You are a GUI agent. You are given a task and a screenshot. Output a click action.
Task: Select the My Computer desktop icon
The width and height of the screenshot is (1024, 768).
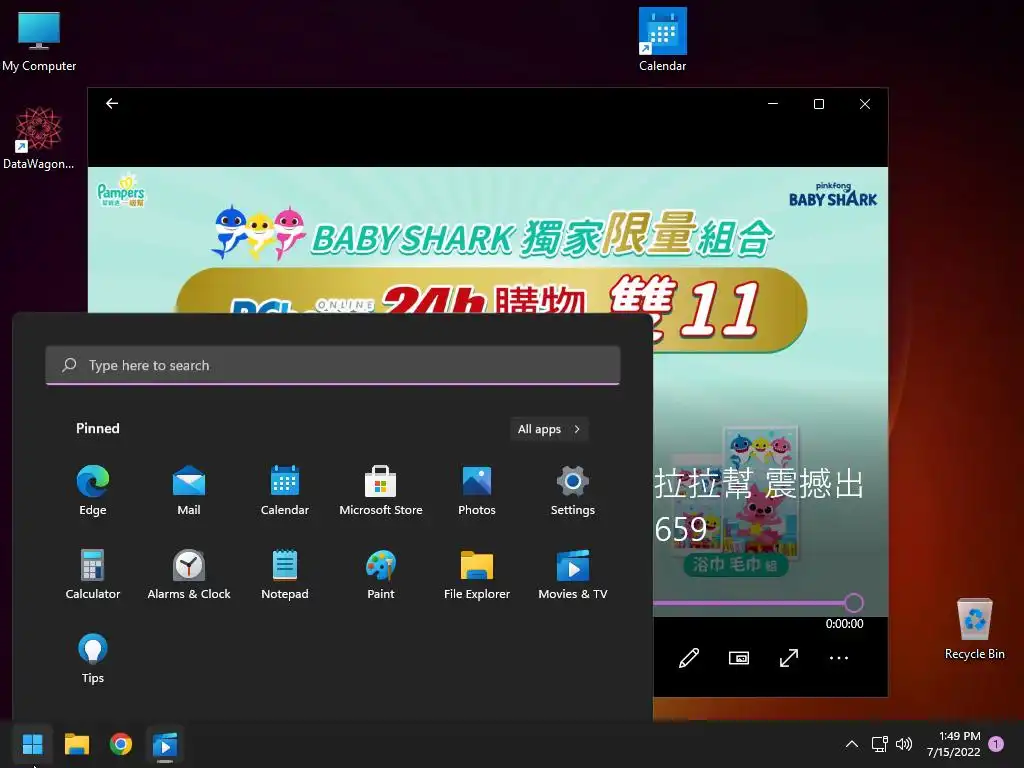point(39,40)
